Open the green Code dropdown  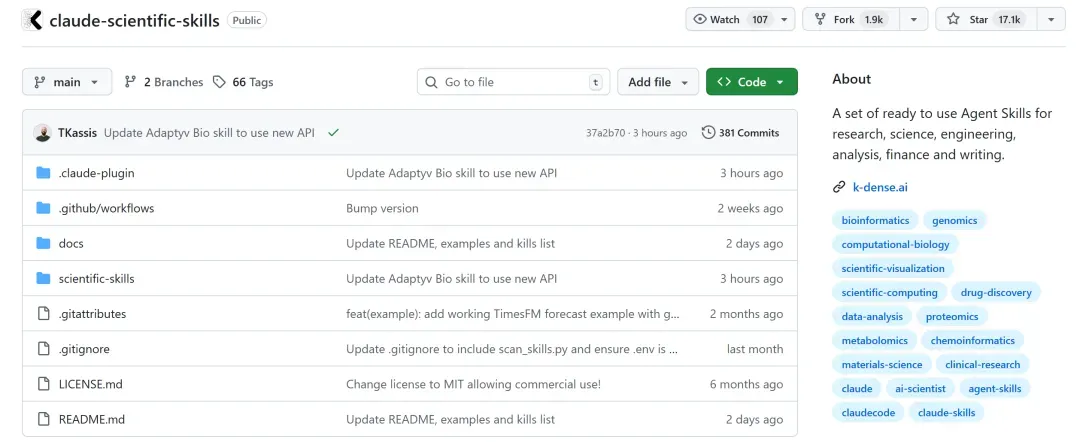point(751,82)
